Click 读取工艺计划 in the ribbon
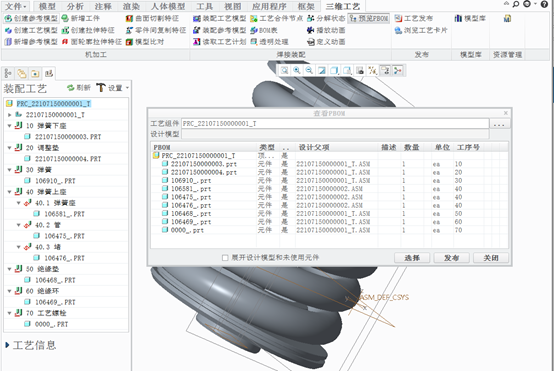Image resolution: width=554 pixels, height=371 pixels. pos(219,42)
